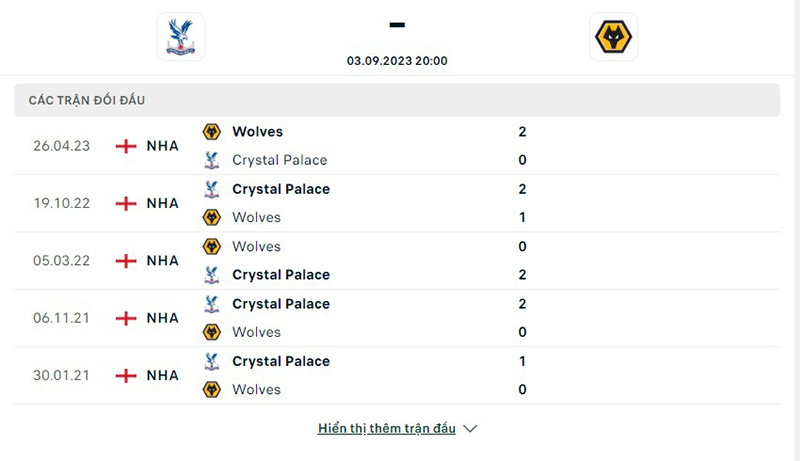Image resolution: width=800 pixels, height=461 pixels.
Task: Click Crystal Palace logo in 19.10.22 match
Action: coord(212,189)
